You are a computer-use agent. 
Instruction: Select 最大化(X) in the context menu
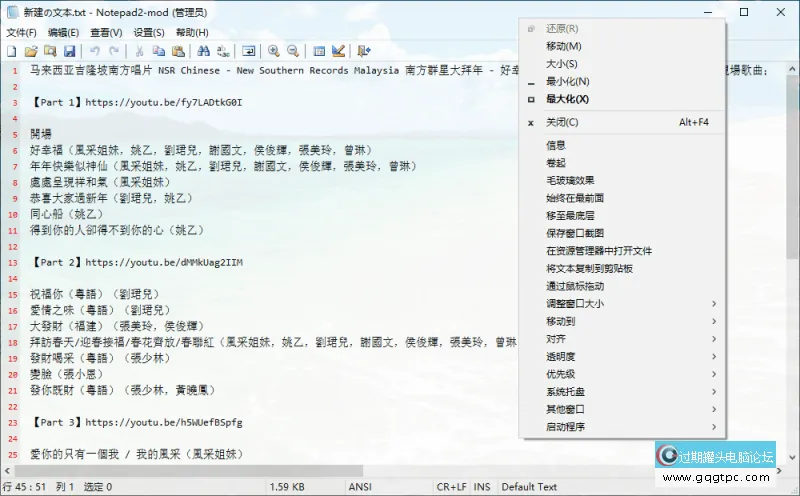click(622, 99)
